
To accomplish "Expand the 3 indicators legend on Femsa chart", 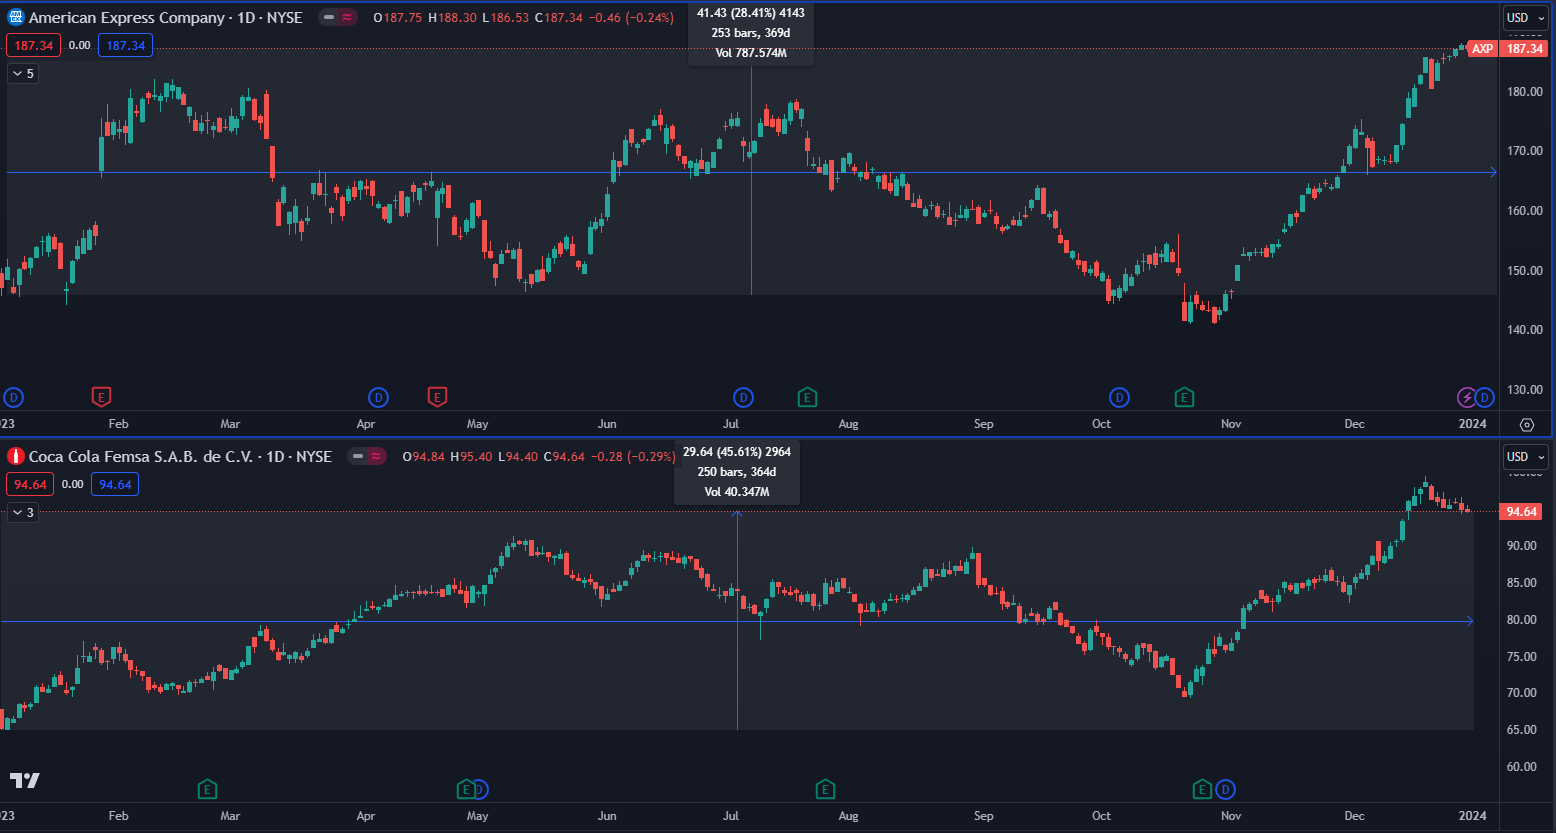I will pyautogui.click(x=23, y=512).
